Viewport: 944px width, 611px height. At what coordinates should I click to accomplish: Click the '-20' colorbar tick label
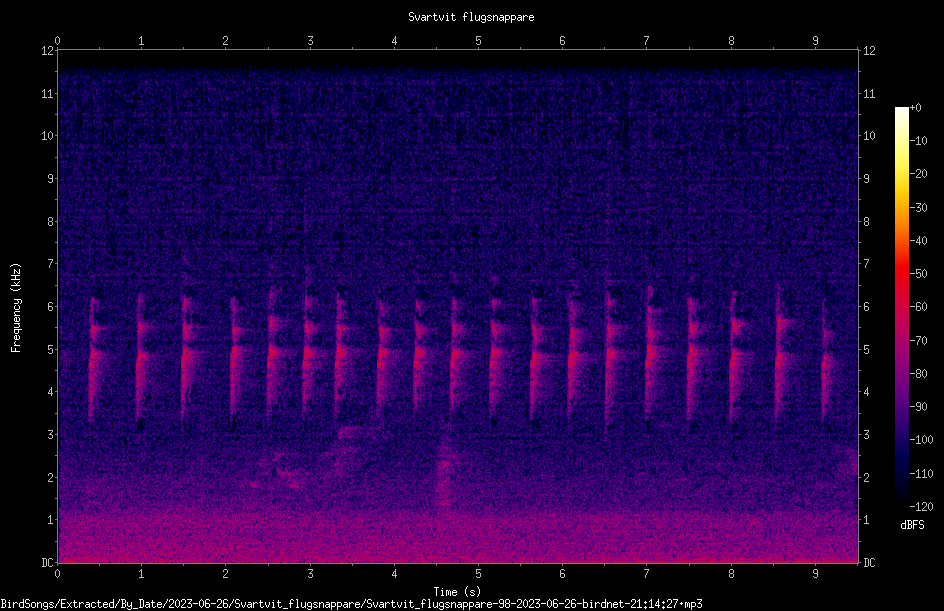pyautogui.click(x=918, y=174)
